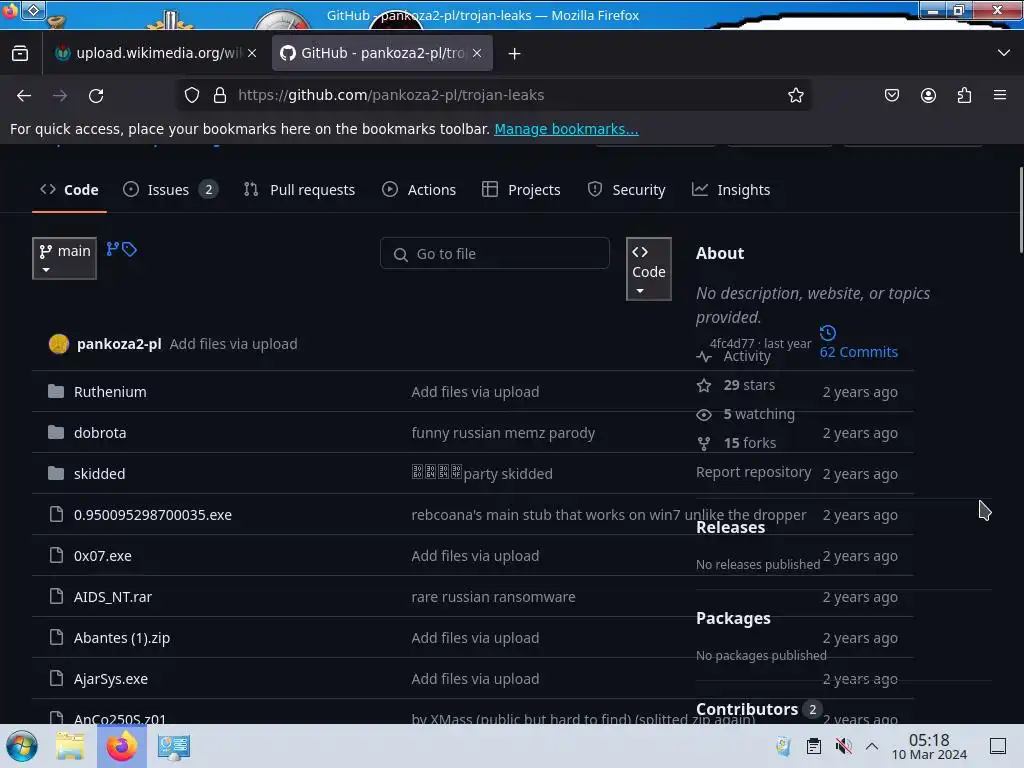Image resolution: width=1024 pixels, height=768 pixels.
Task: Open the Security tab
Action: pyautogui.click(x=626, y=190)
